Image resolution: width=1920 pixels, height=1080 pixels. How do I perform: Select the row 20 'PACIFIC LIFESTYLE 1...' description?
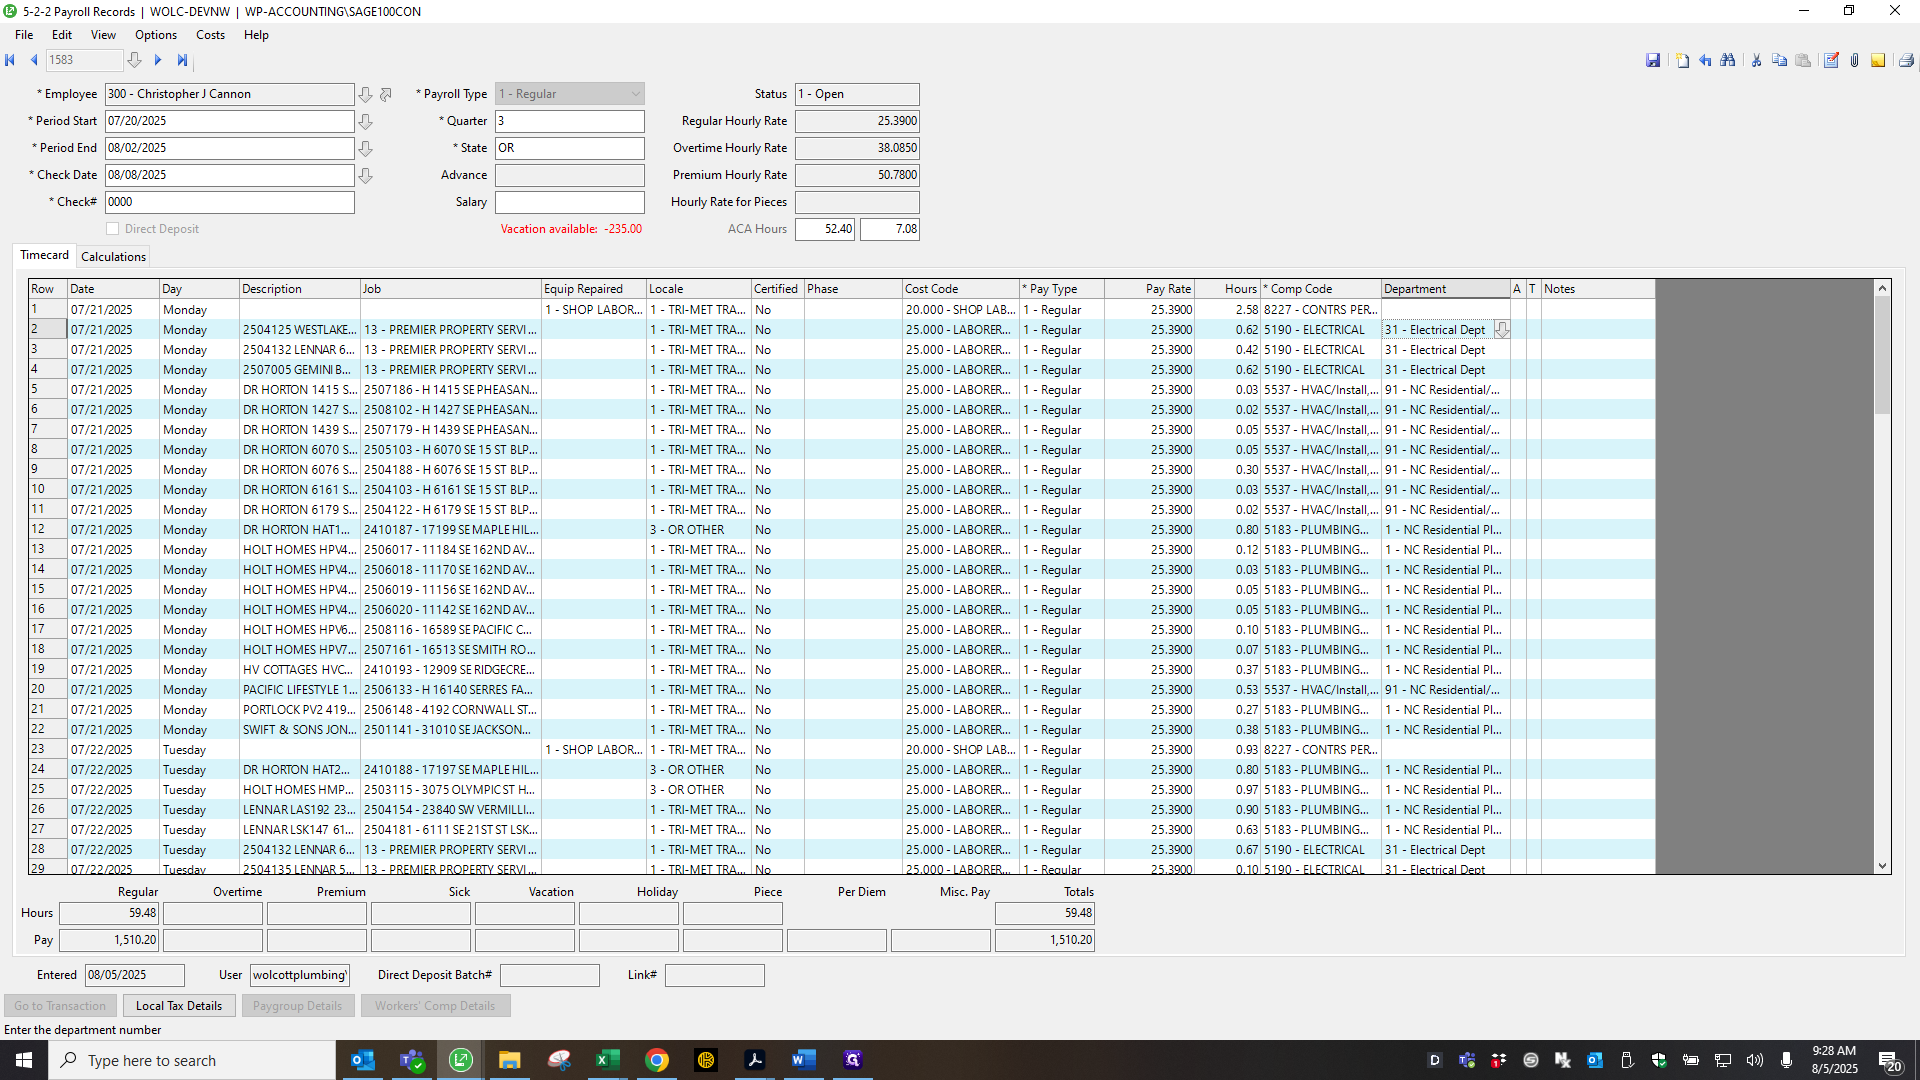click(299, 690)
